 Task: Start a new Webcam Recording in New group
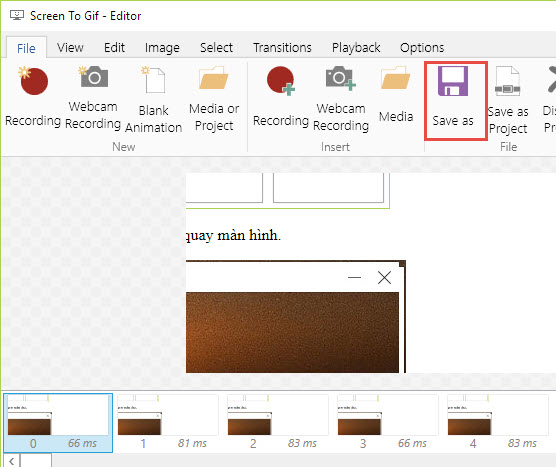93,98
